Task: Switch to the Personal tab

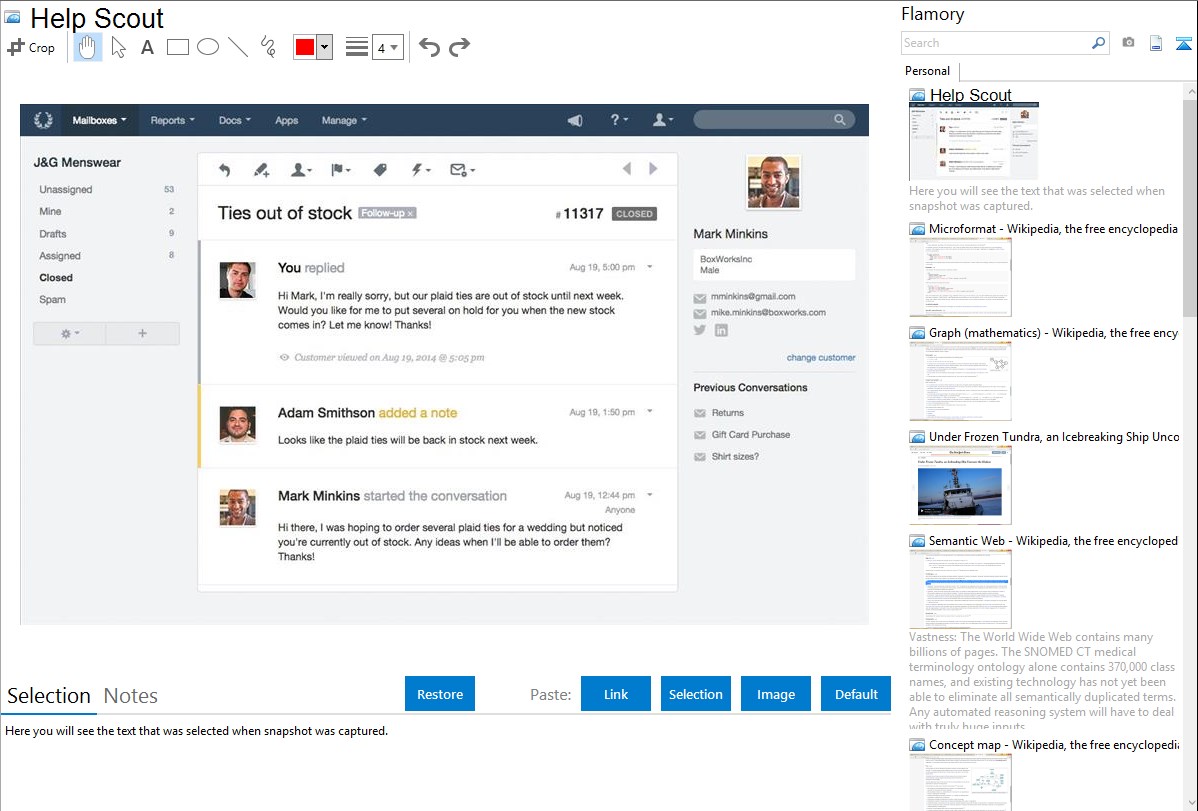Action: pos(928,71)
